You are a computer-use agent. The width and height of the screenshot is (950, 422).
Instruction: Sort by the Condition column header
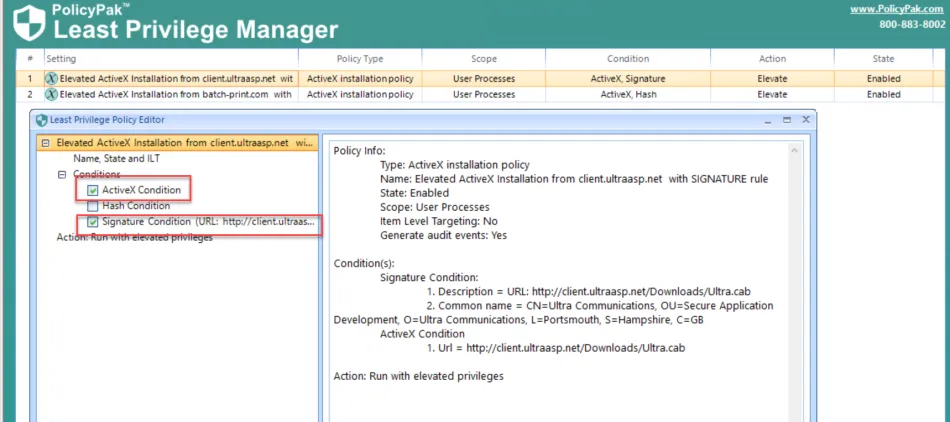[627, 59]
